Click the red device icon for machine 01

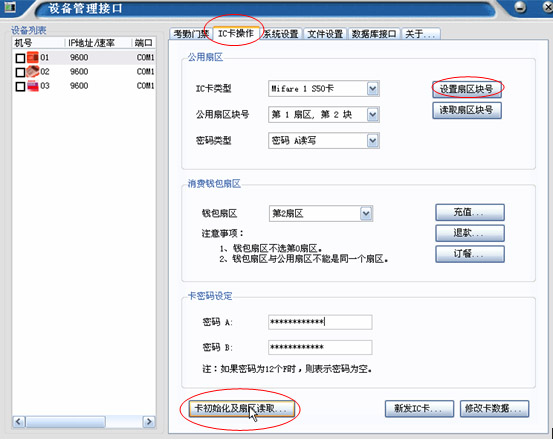(x=32, y=57)
